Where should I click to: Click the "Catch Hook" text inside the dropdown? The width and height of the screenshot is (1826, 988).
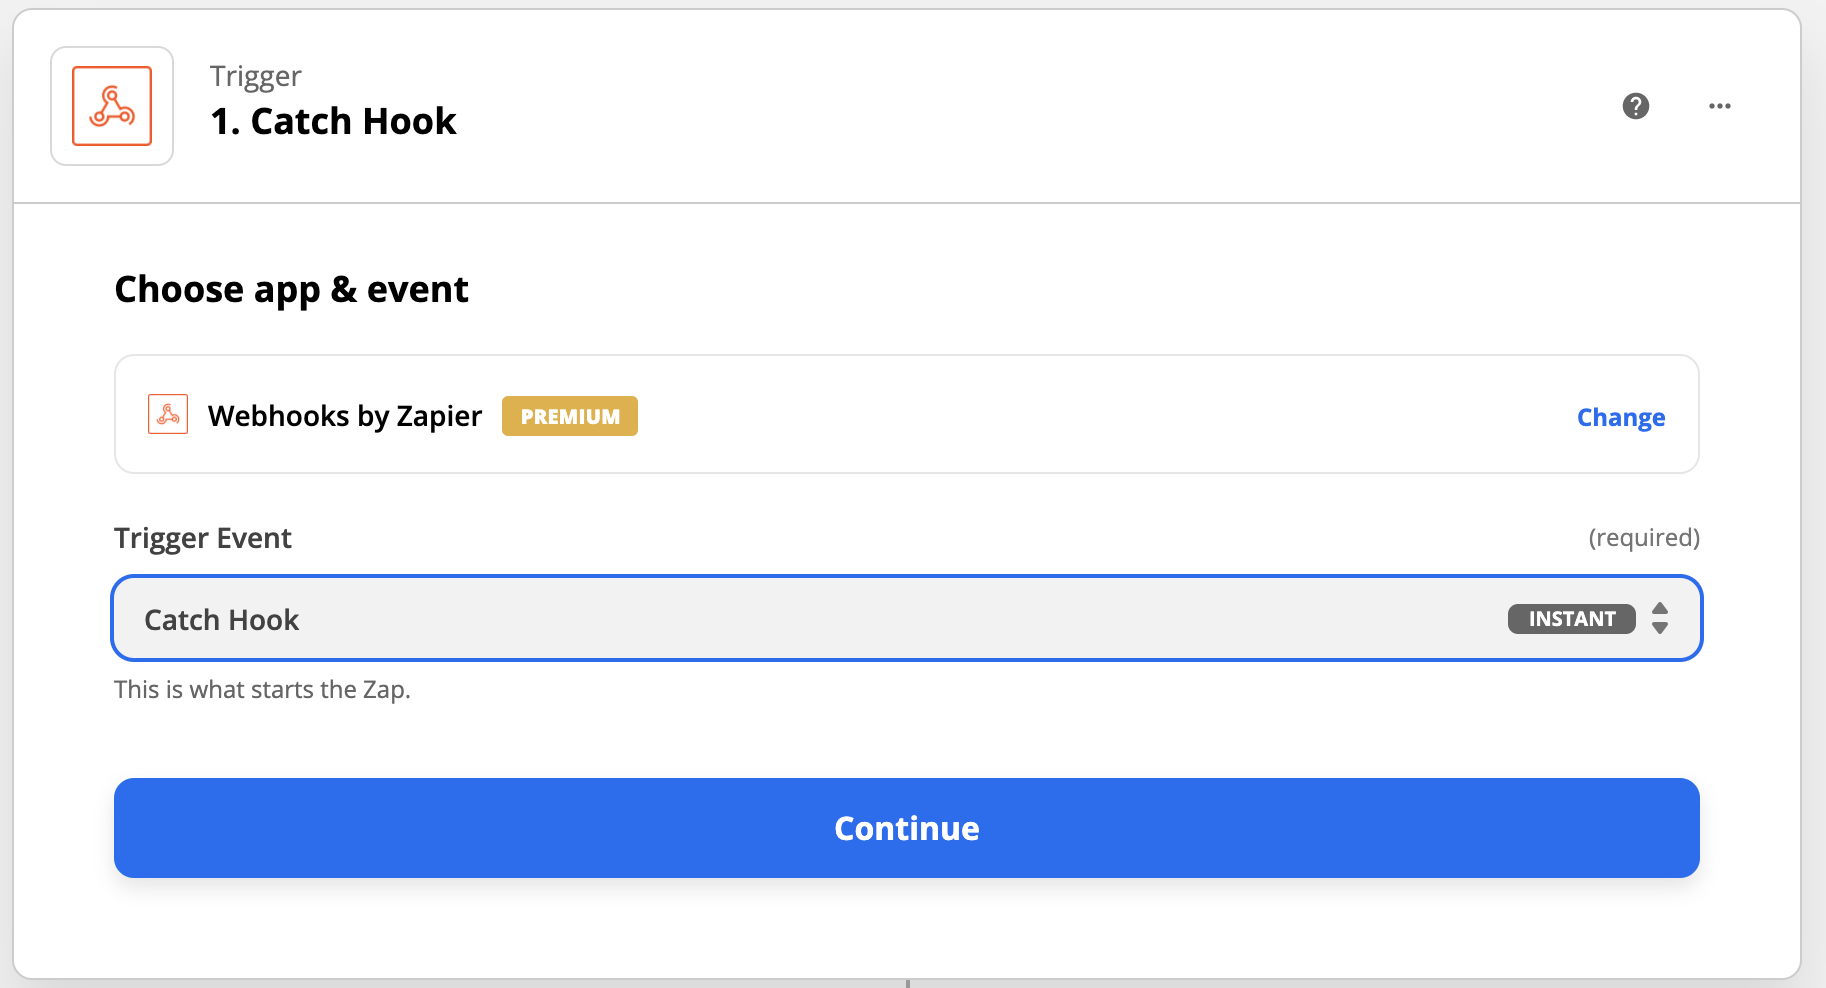(x=222, y=620)
